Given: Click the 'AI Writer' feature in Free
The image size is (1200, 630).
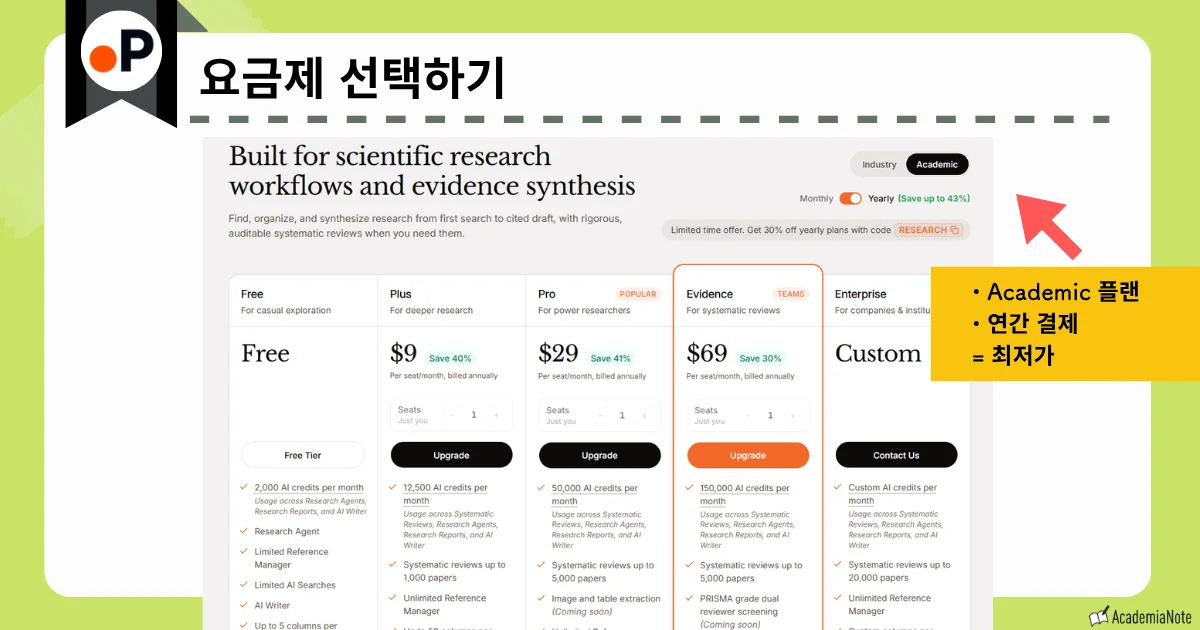Looking at the screenshot, I should (x=272, y=605).
